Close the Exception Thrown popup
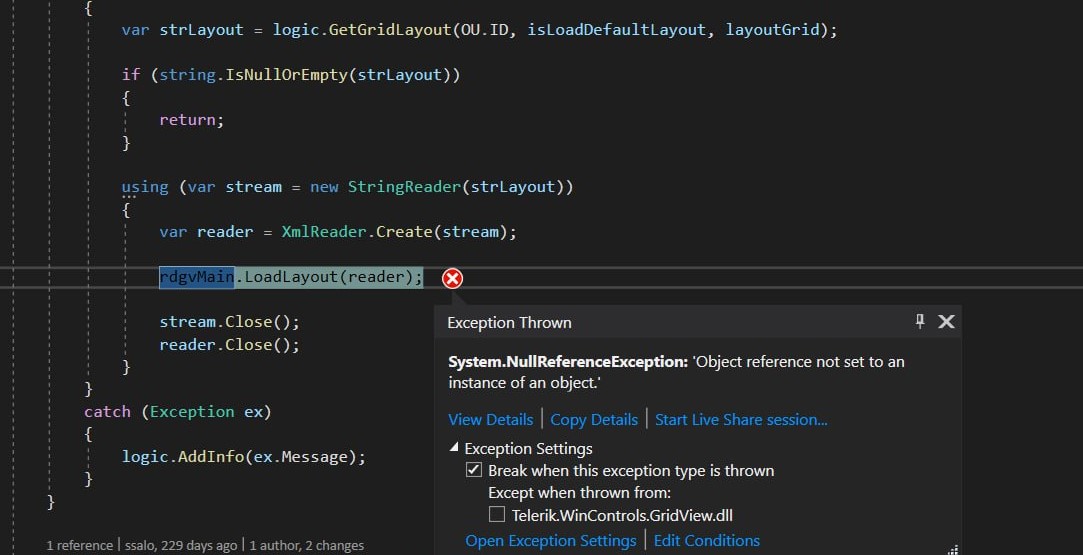Viewport: 1083px width, 555px height. click(946, 322)
